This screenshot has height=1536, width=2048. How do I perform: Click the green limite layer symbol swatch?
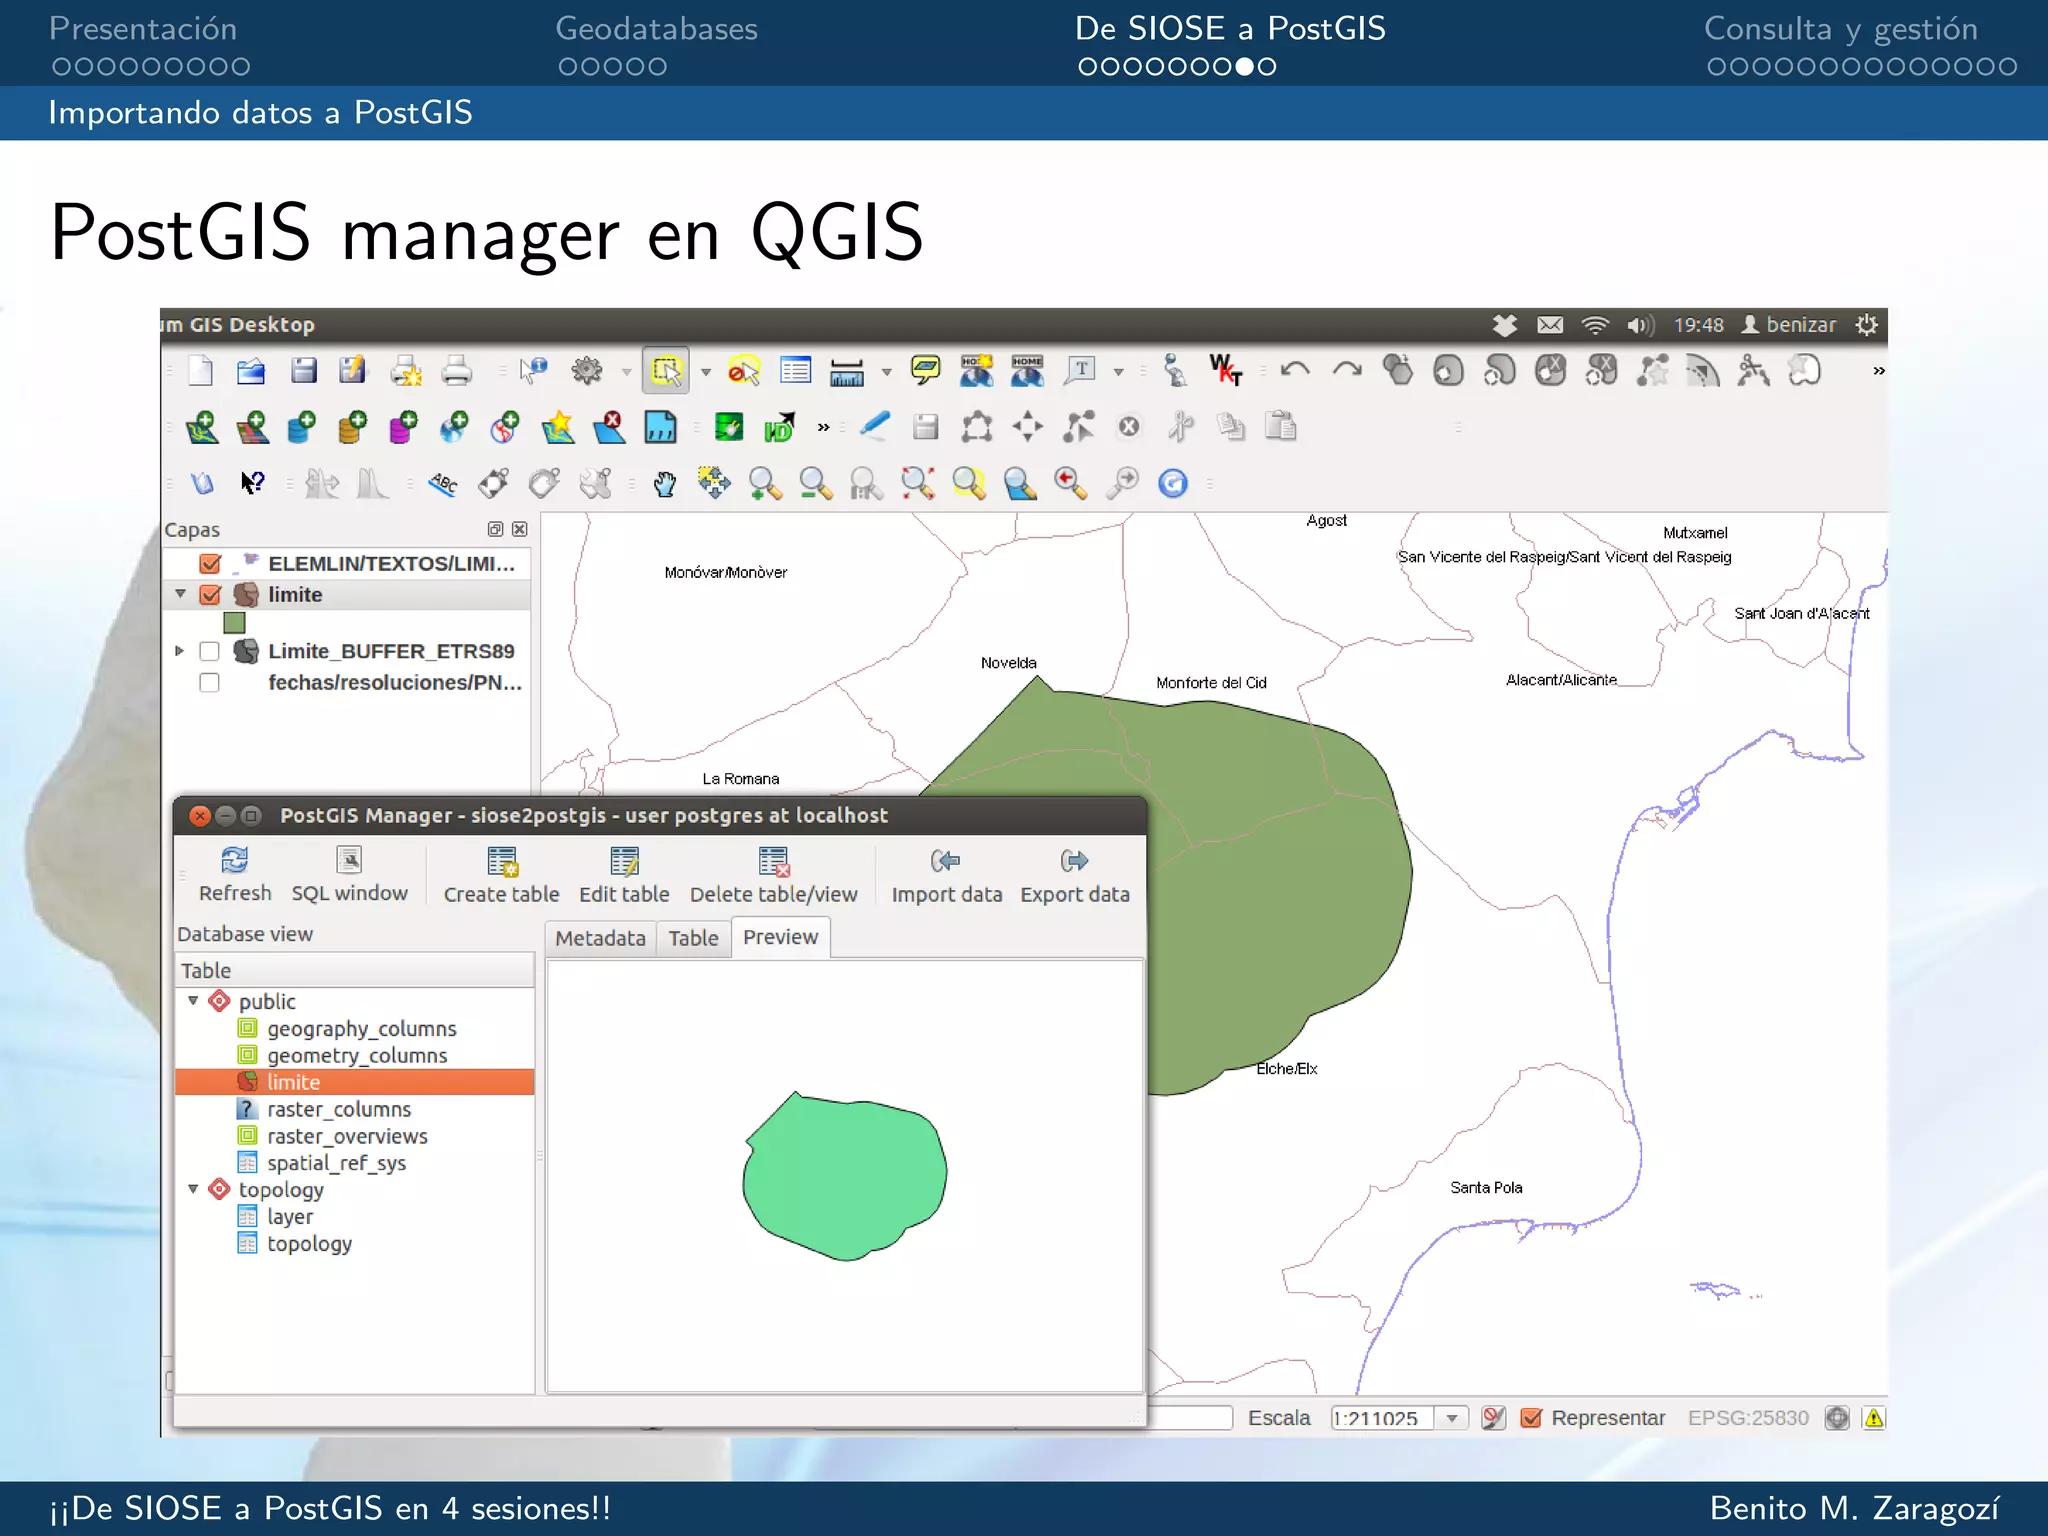[234, 623]
